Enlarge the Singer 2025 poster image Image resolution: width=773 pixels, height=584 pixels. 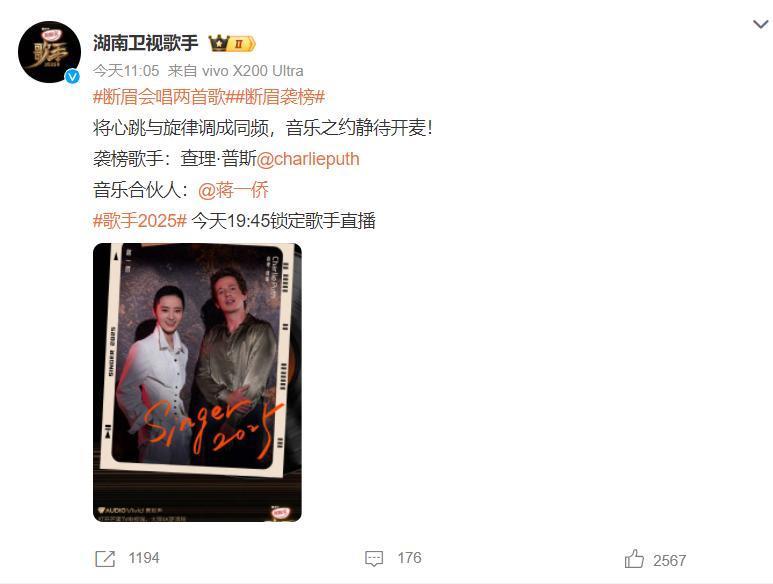click(x=197, y=382)
